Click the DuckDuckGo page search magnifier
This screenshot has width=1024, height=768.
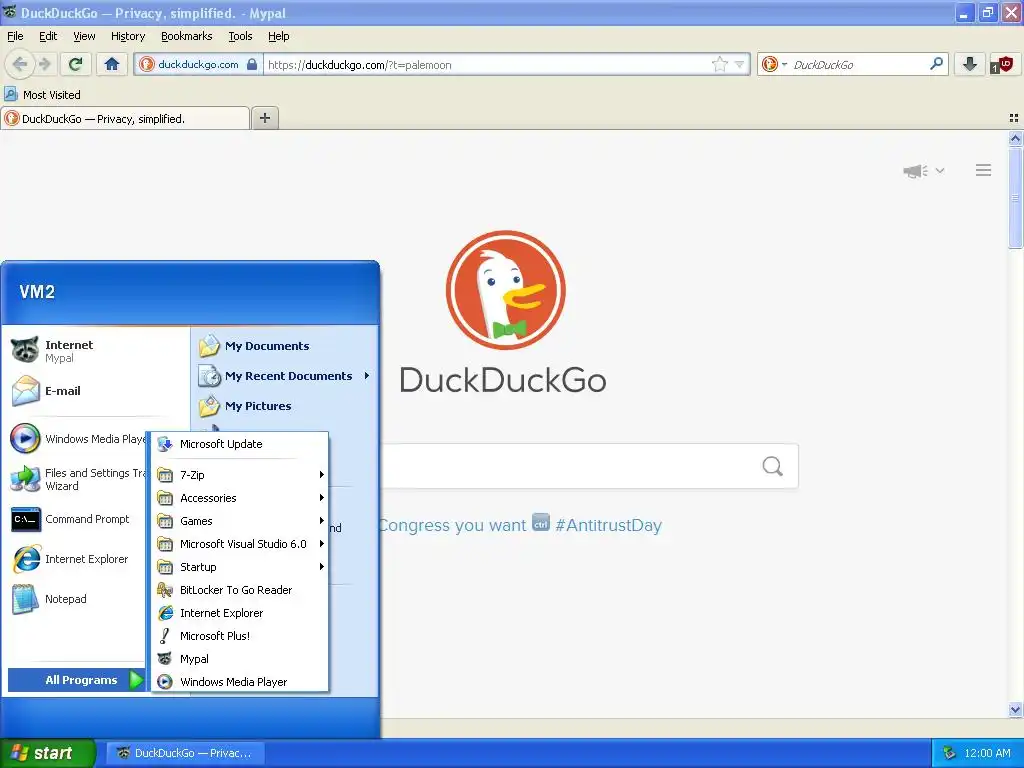(773, 466)
